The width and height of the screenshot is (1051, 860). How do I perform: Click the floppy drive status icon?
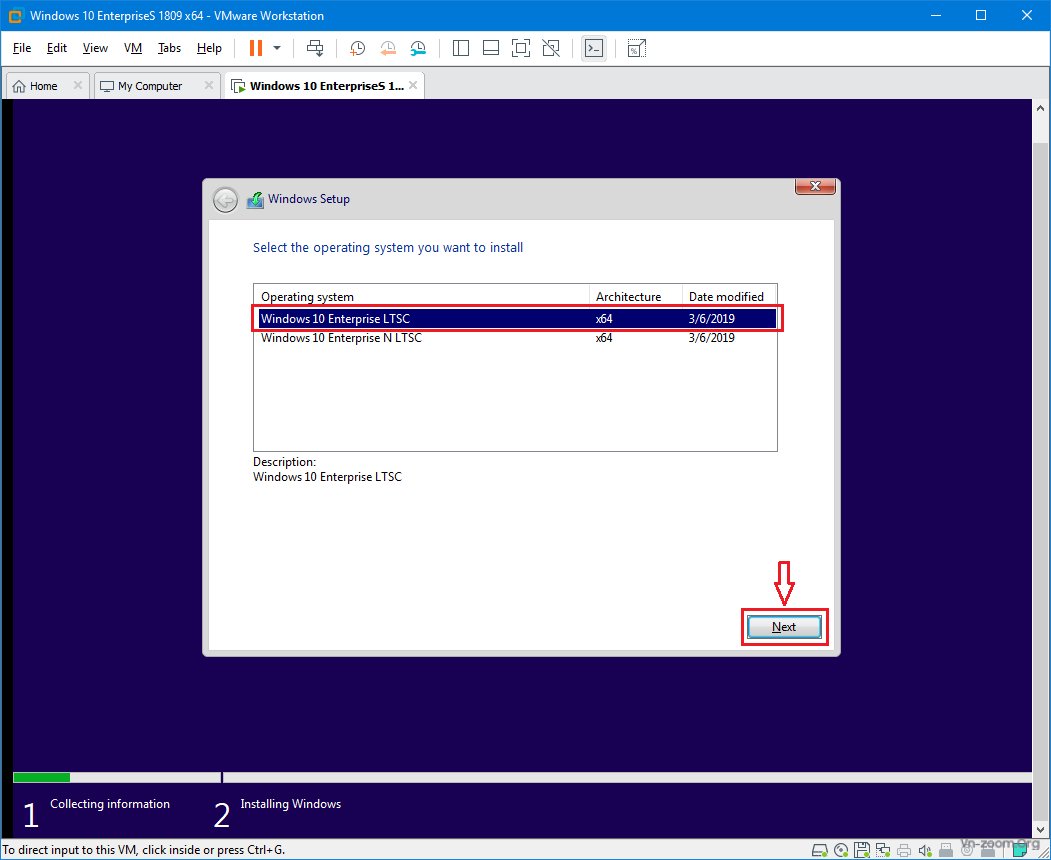pos(862,850)
